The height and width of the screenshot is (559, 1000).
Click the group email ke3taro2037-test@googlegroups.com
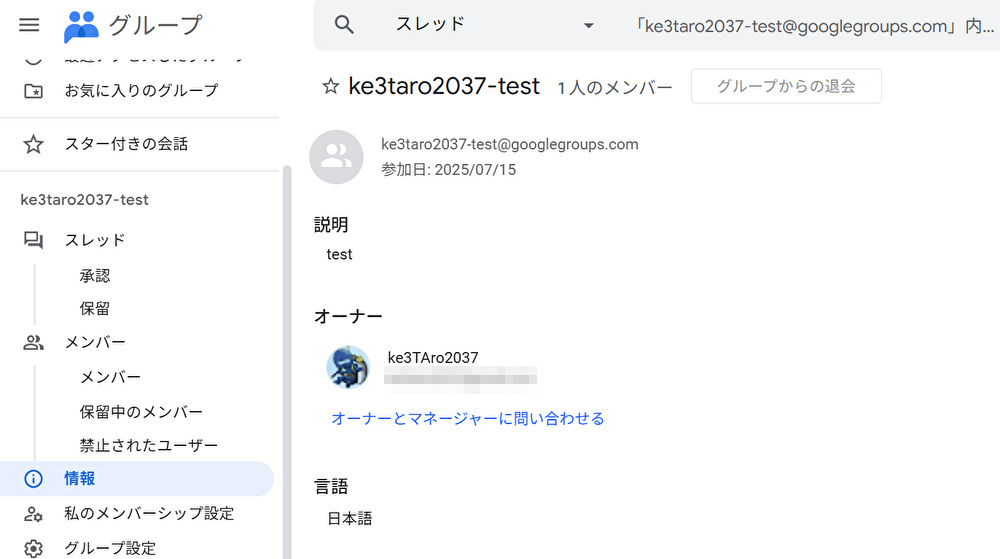(x=510, y=144)
